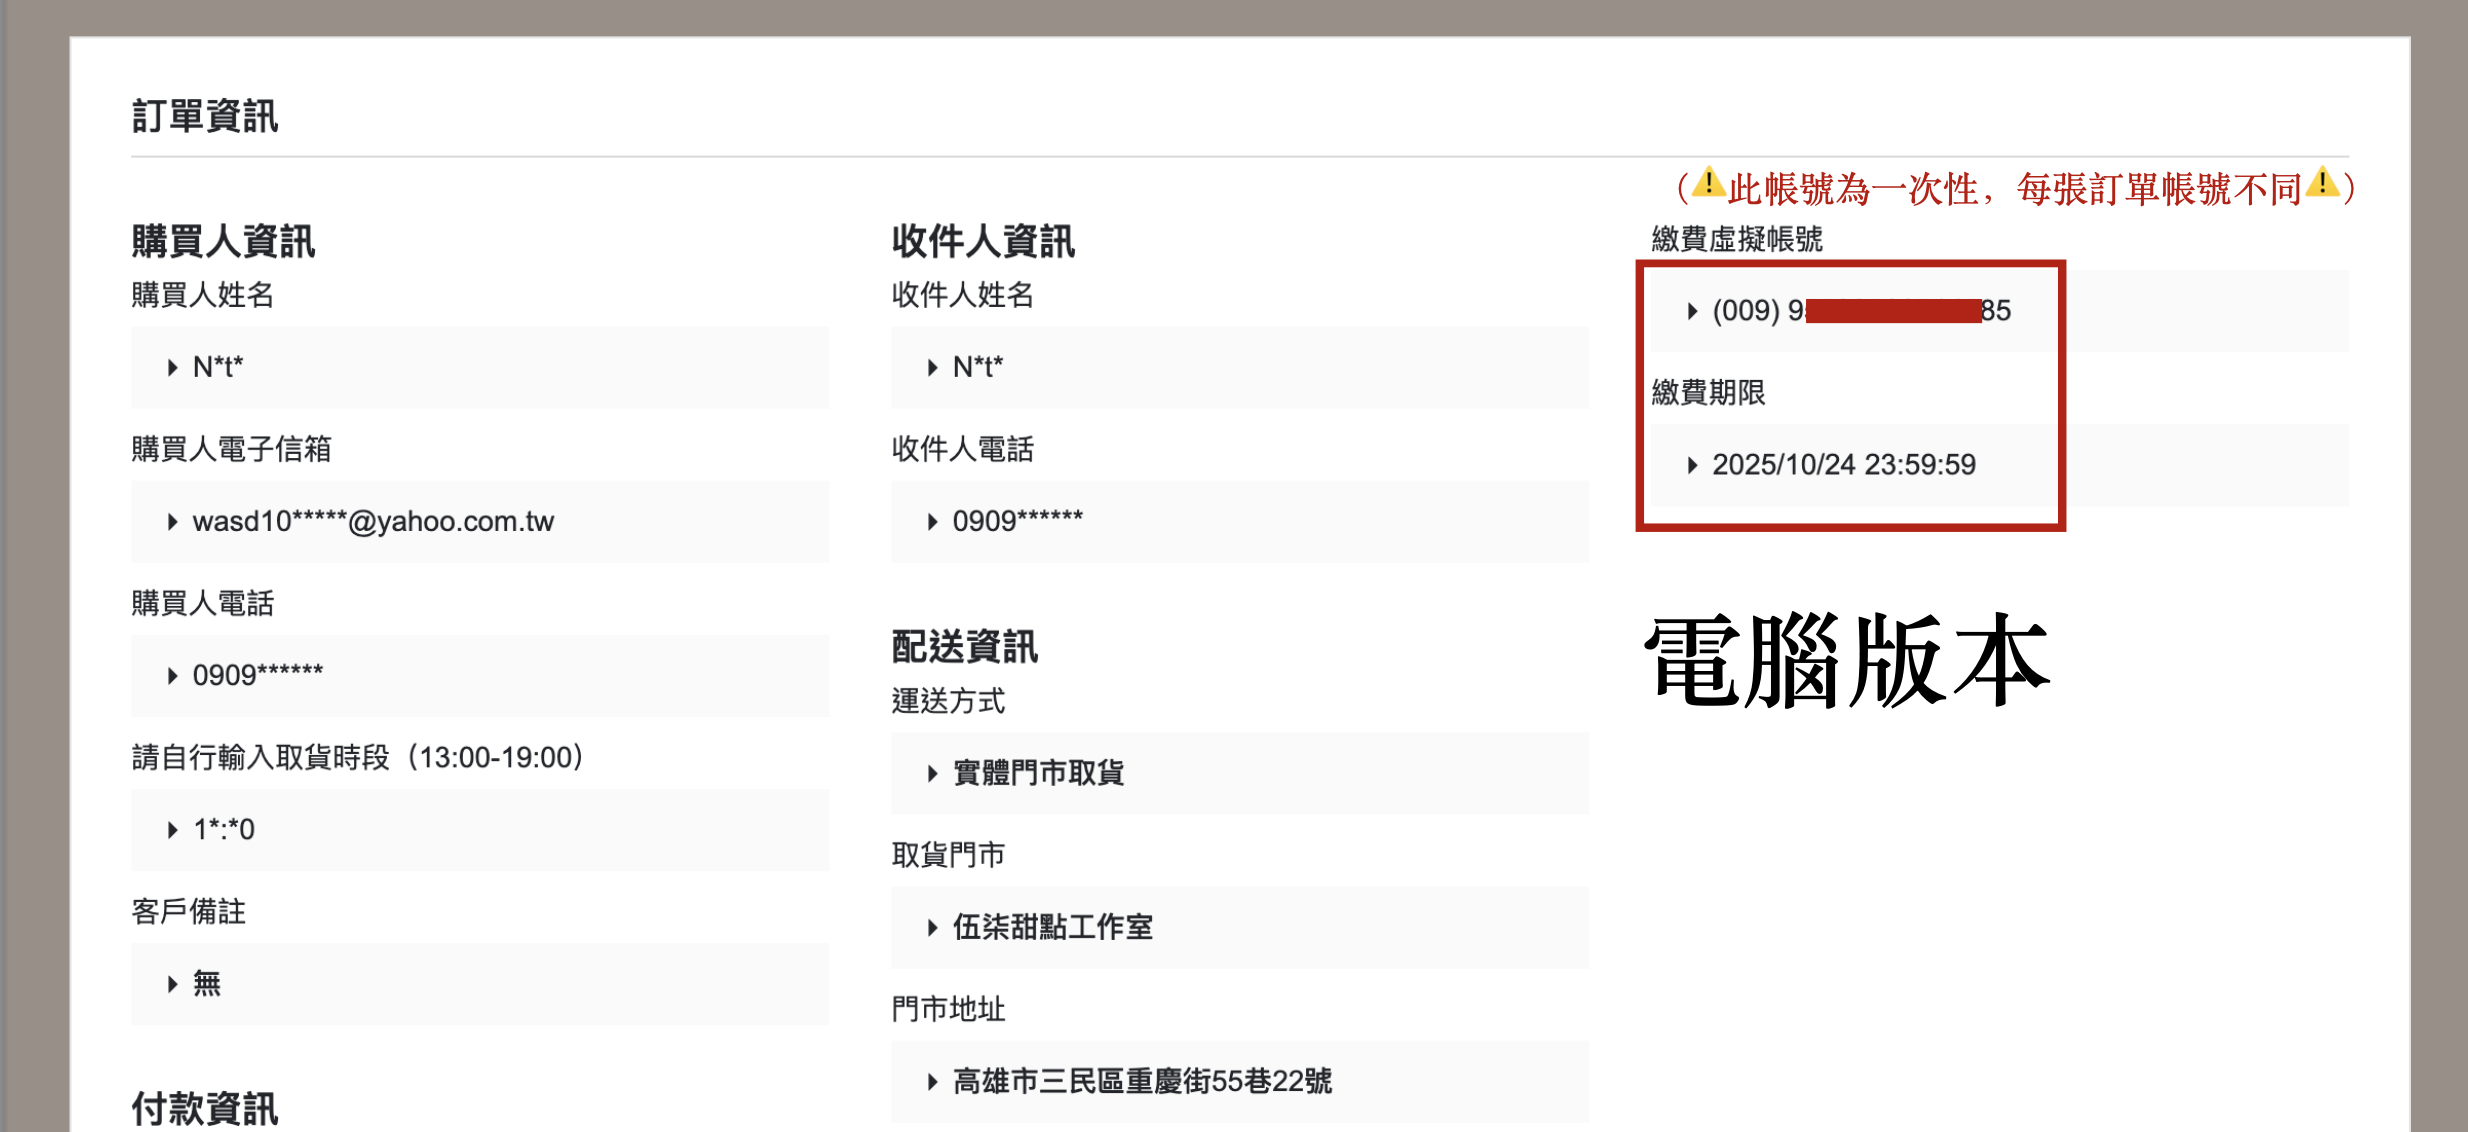Click the 訂單資訊 page heading

click(205, 116)
